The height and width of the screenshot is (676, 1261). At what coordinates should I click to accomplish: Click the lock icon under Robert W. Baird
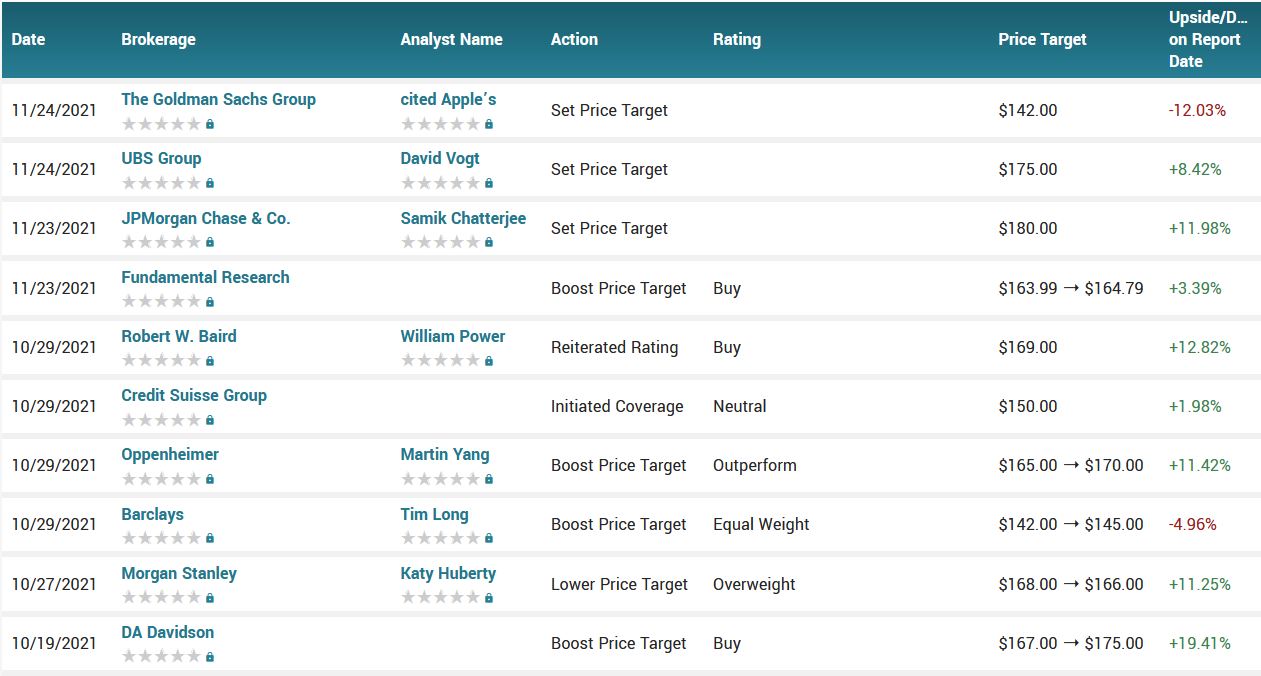tap(210, 361)
